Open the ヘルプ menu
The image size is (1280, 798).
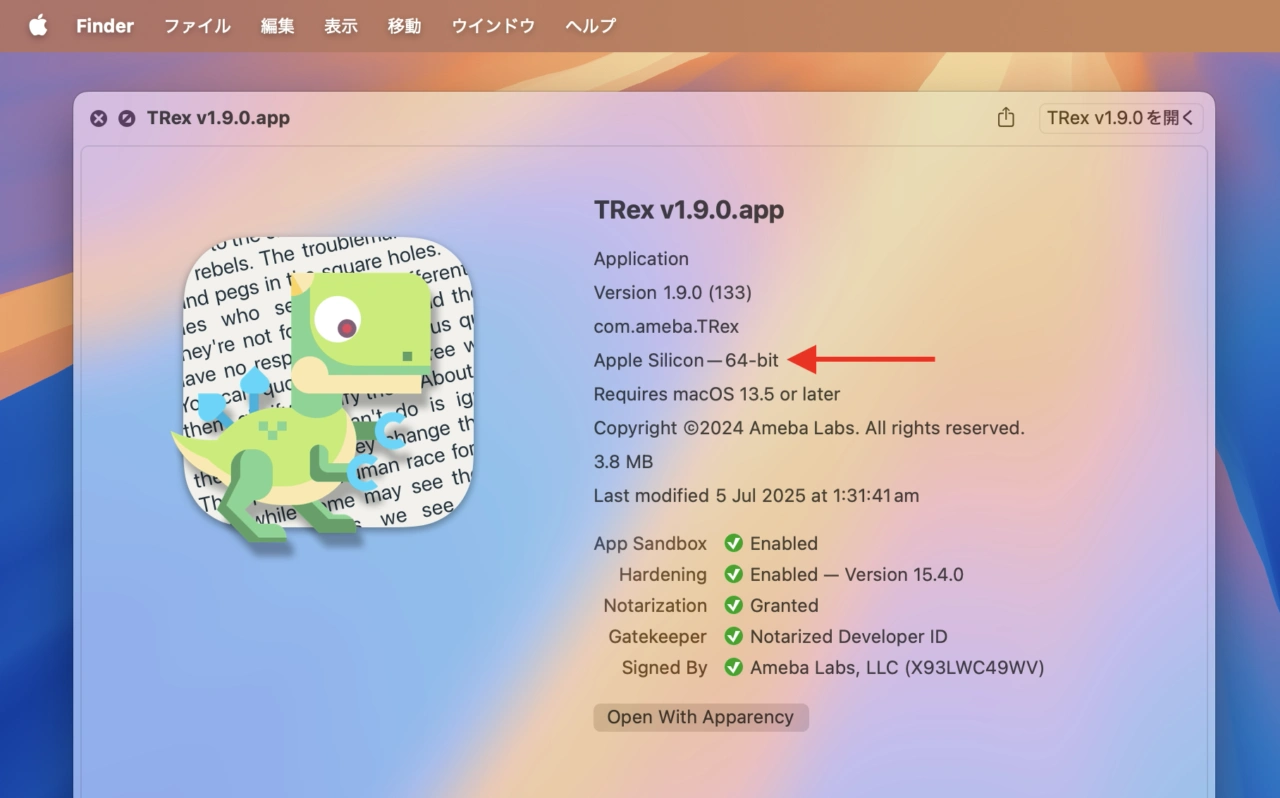590,26
